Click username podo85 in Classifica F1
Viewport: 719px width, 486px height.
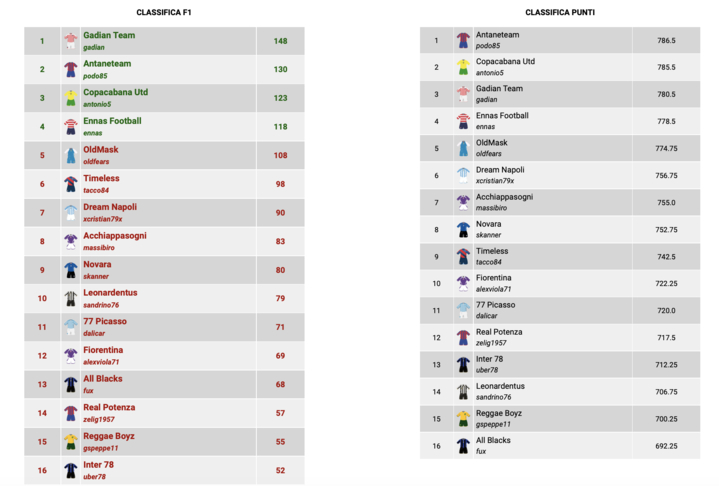click(94, 76)
